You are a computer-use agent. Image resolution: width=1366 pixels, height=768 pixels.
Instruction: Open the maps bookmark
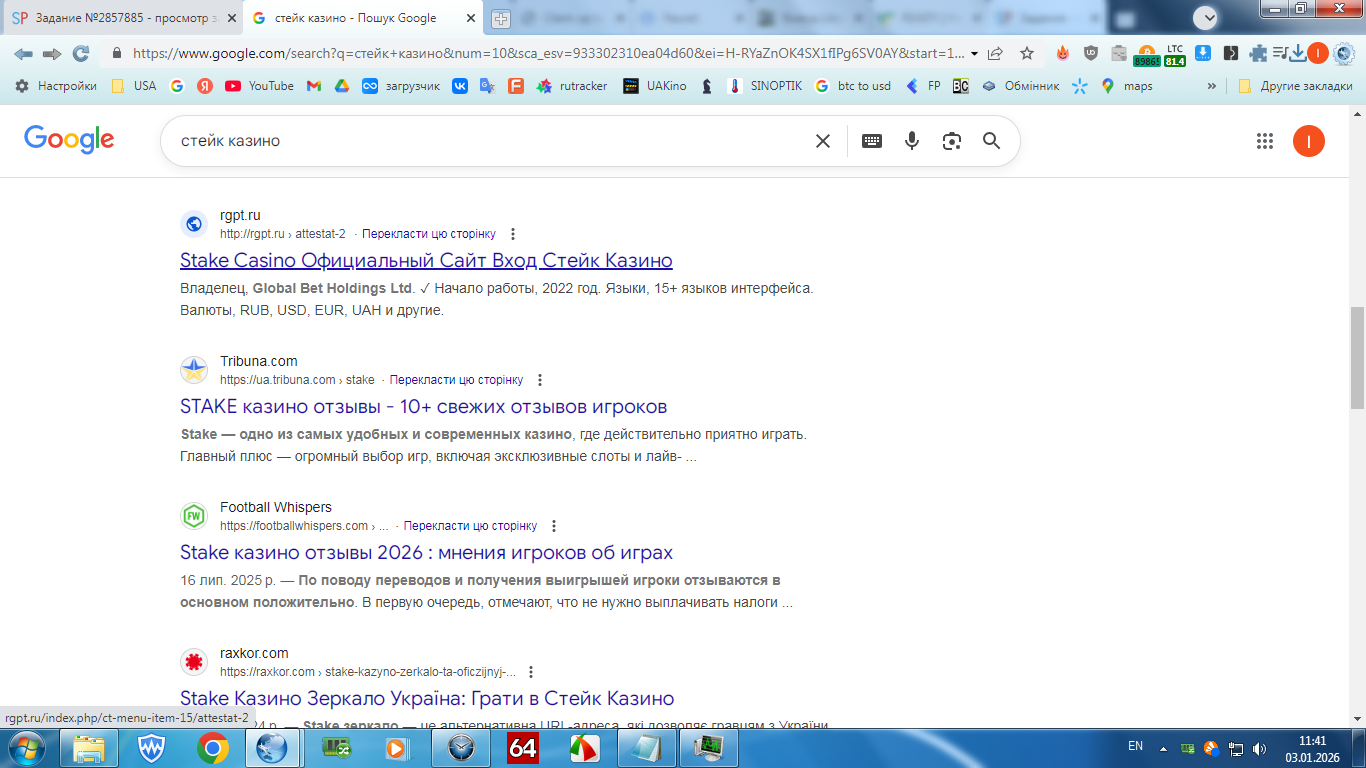(1127, 86)
